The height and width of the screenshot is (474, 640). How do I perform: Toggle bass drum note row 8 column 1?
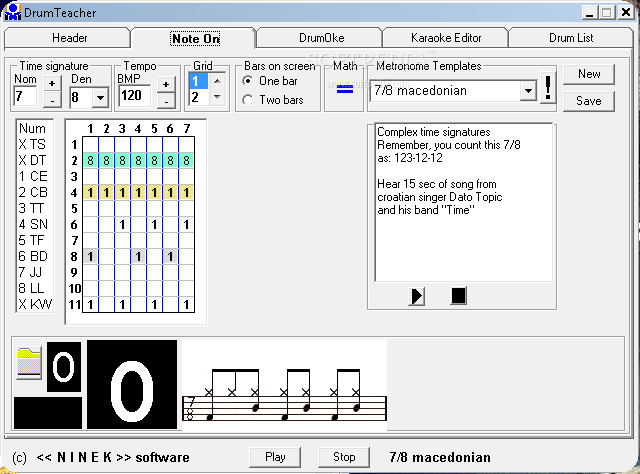[91, 256]
